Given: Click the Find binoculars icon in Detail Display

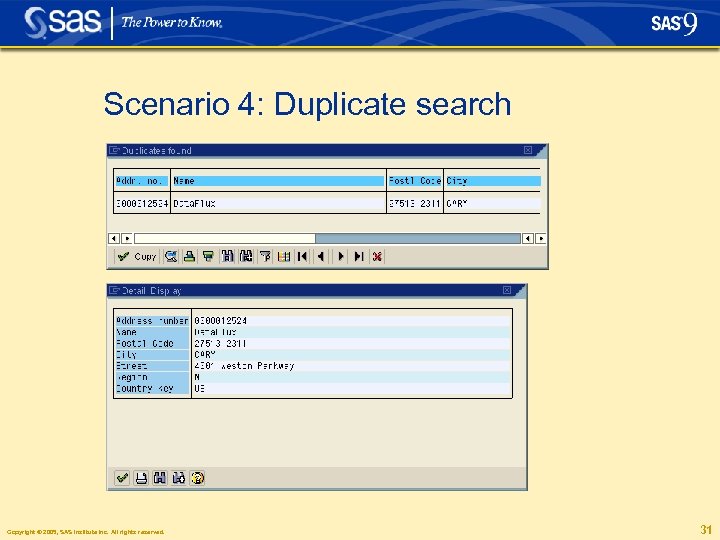Looking at the screenshot, I should click(160, 478).
